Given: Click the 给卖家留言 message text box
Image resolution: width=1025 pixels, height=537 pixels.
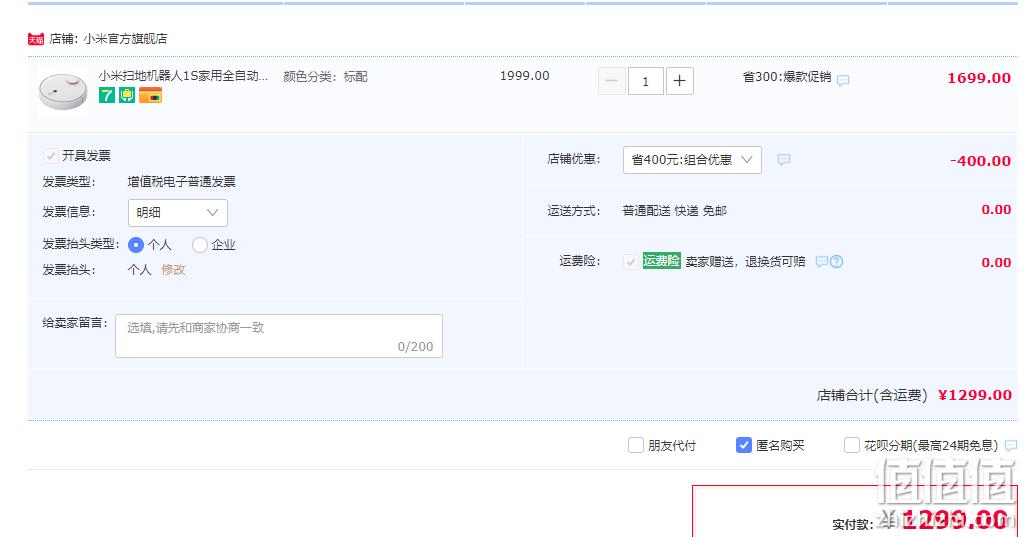Looking at the screenshot, I should pyautogui.click(x=279, y=336).
